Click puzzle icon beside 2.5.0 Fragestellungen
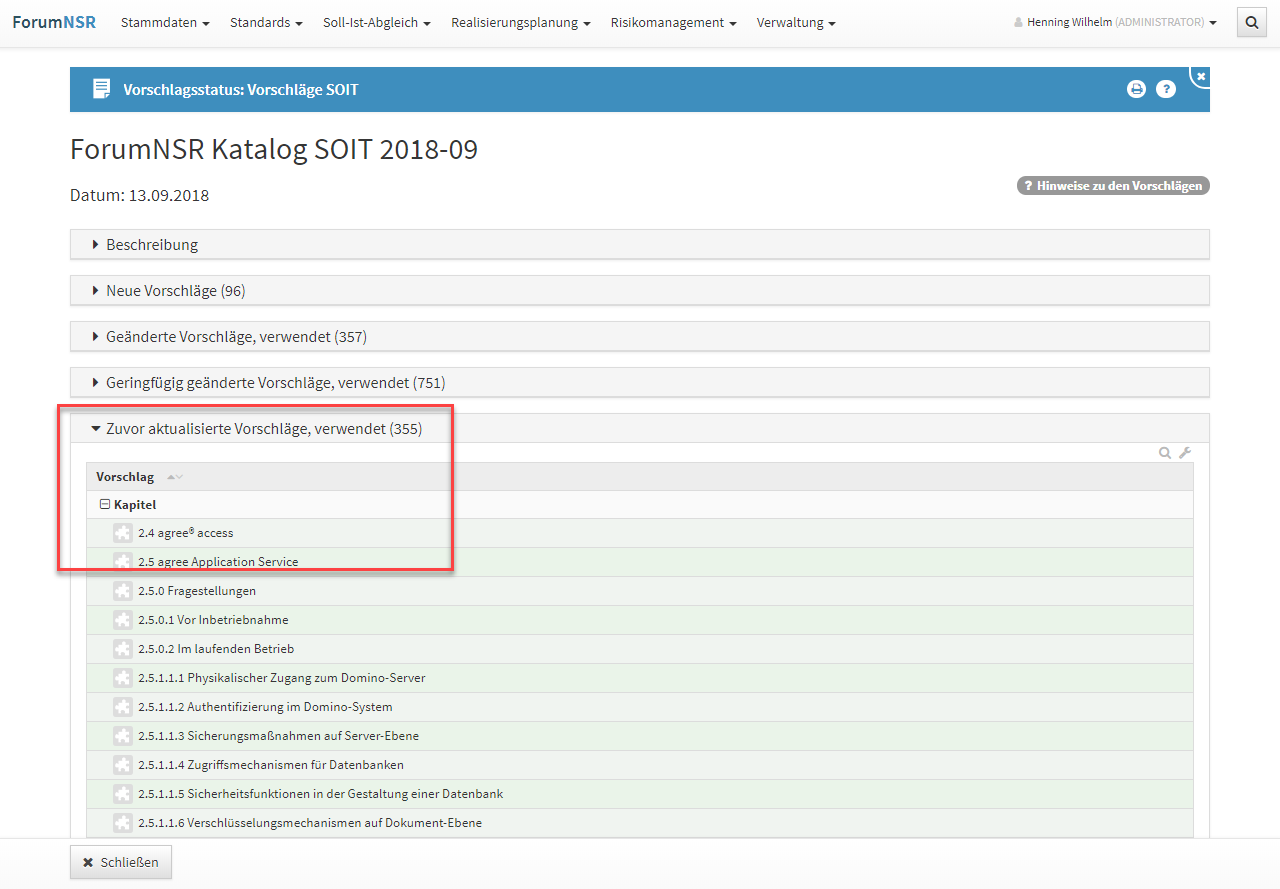The image size is (1280, 889). pos(123,591)
